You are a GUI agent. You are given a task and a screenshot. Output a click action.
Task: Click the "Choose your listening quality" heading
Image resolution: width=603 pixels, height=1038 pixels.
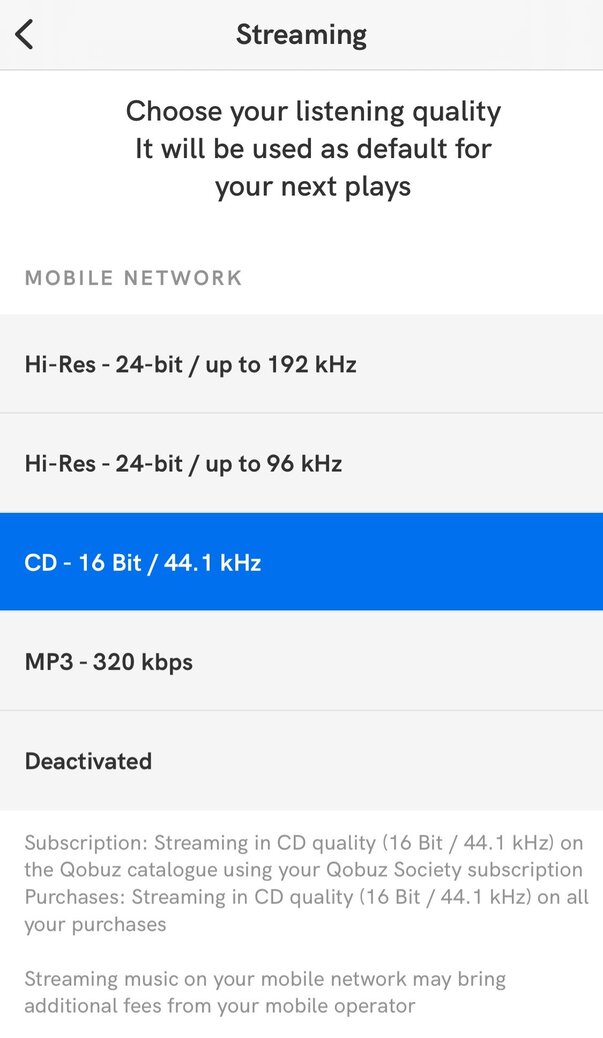(313, 111)
